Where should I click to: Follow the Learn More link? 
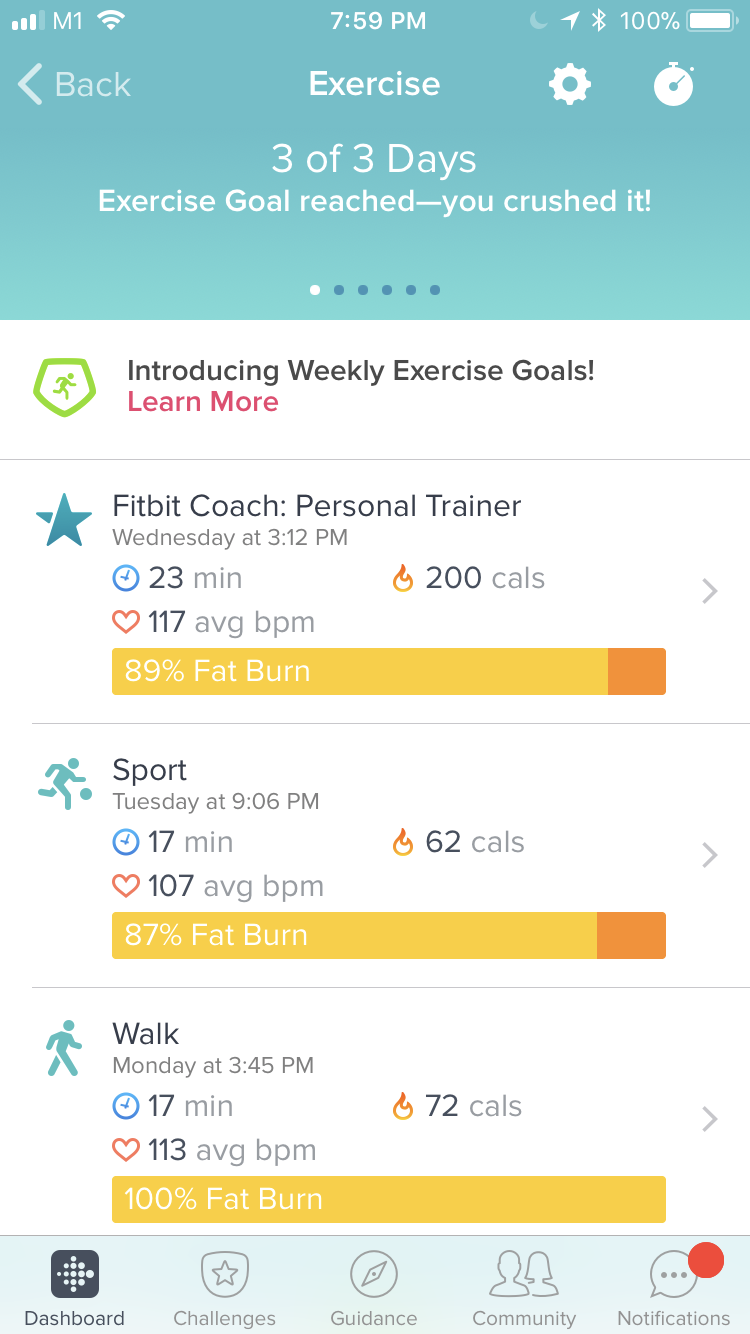click(x=203, y=402)
